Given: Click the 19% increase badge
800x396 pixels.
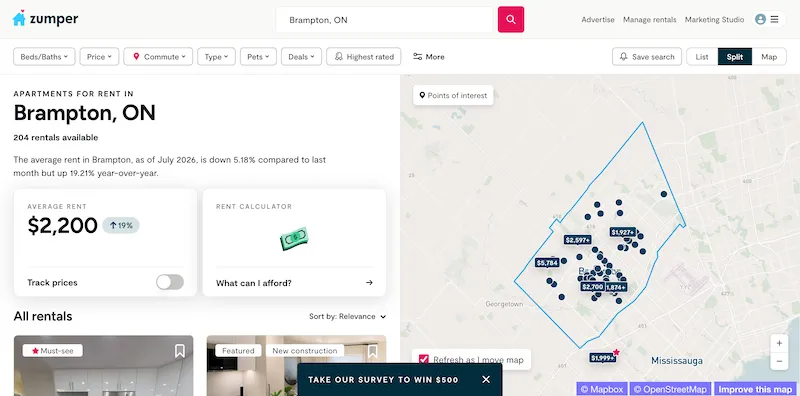Looking at the screenshot, I should 121,225.
